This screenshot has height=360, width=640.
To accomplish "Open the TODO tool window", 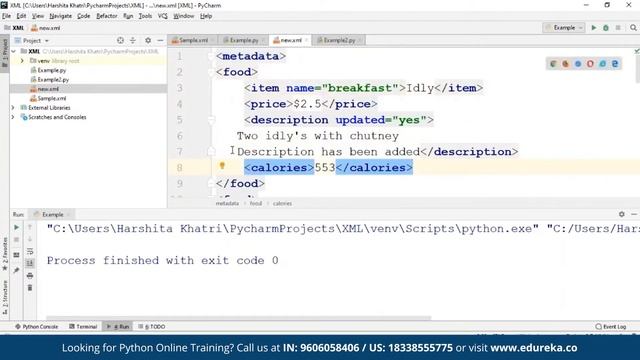I will point(151,327).
